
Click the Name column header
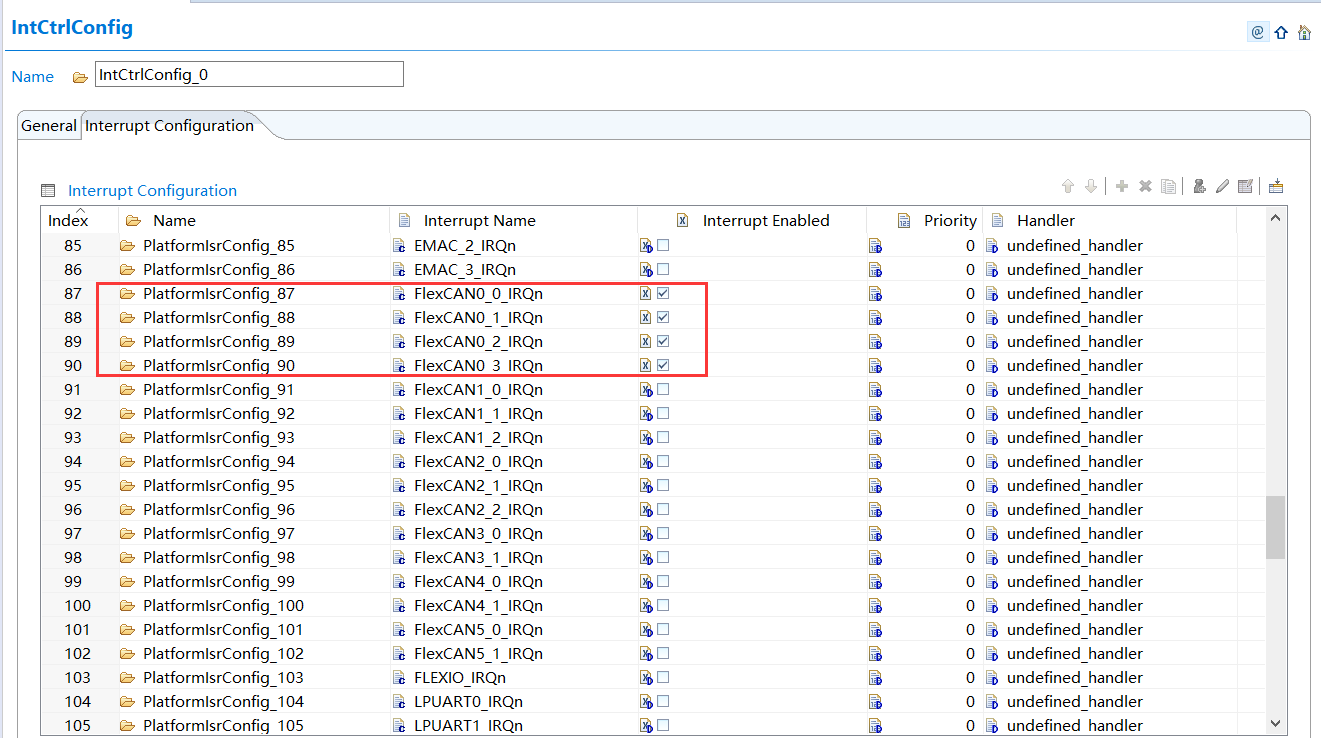(254, 220)
